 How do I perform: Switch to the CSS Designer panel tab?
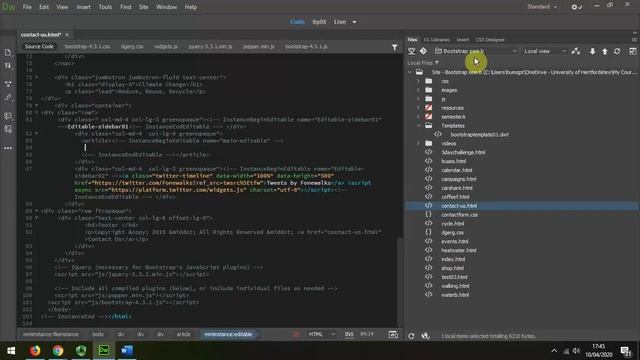click(489, 40)
